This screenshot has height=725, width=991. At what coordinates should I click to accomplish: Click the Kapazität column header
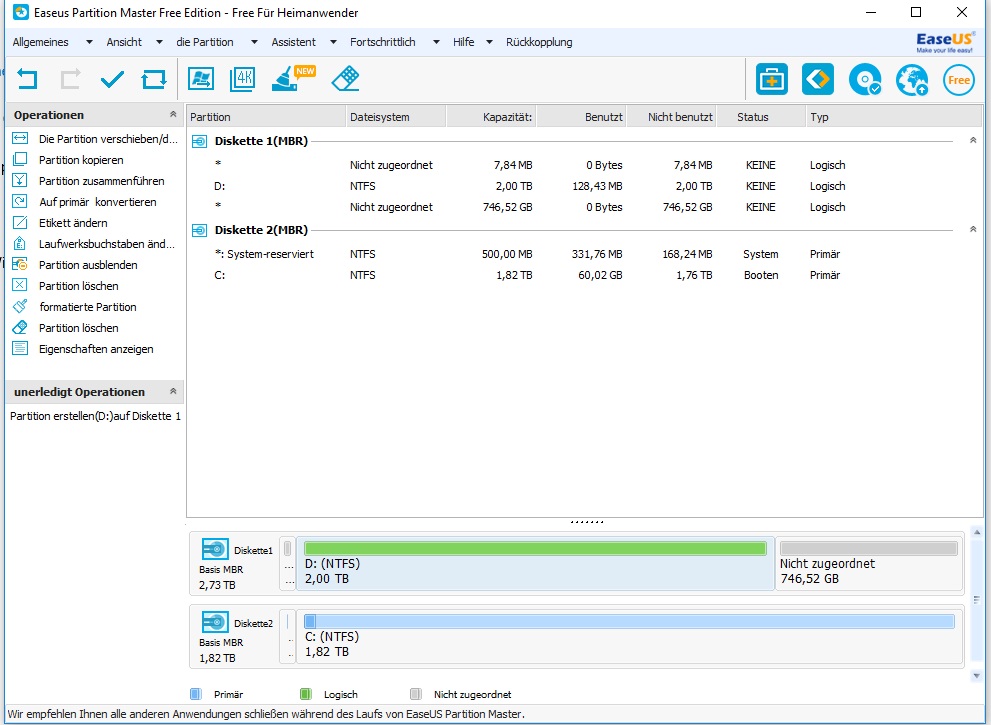pyautogui.click(x=491, y=117)
